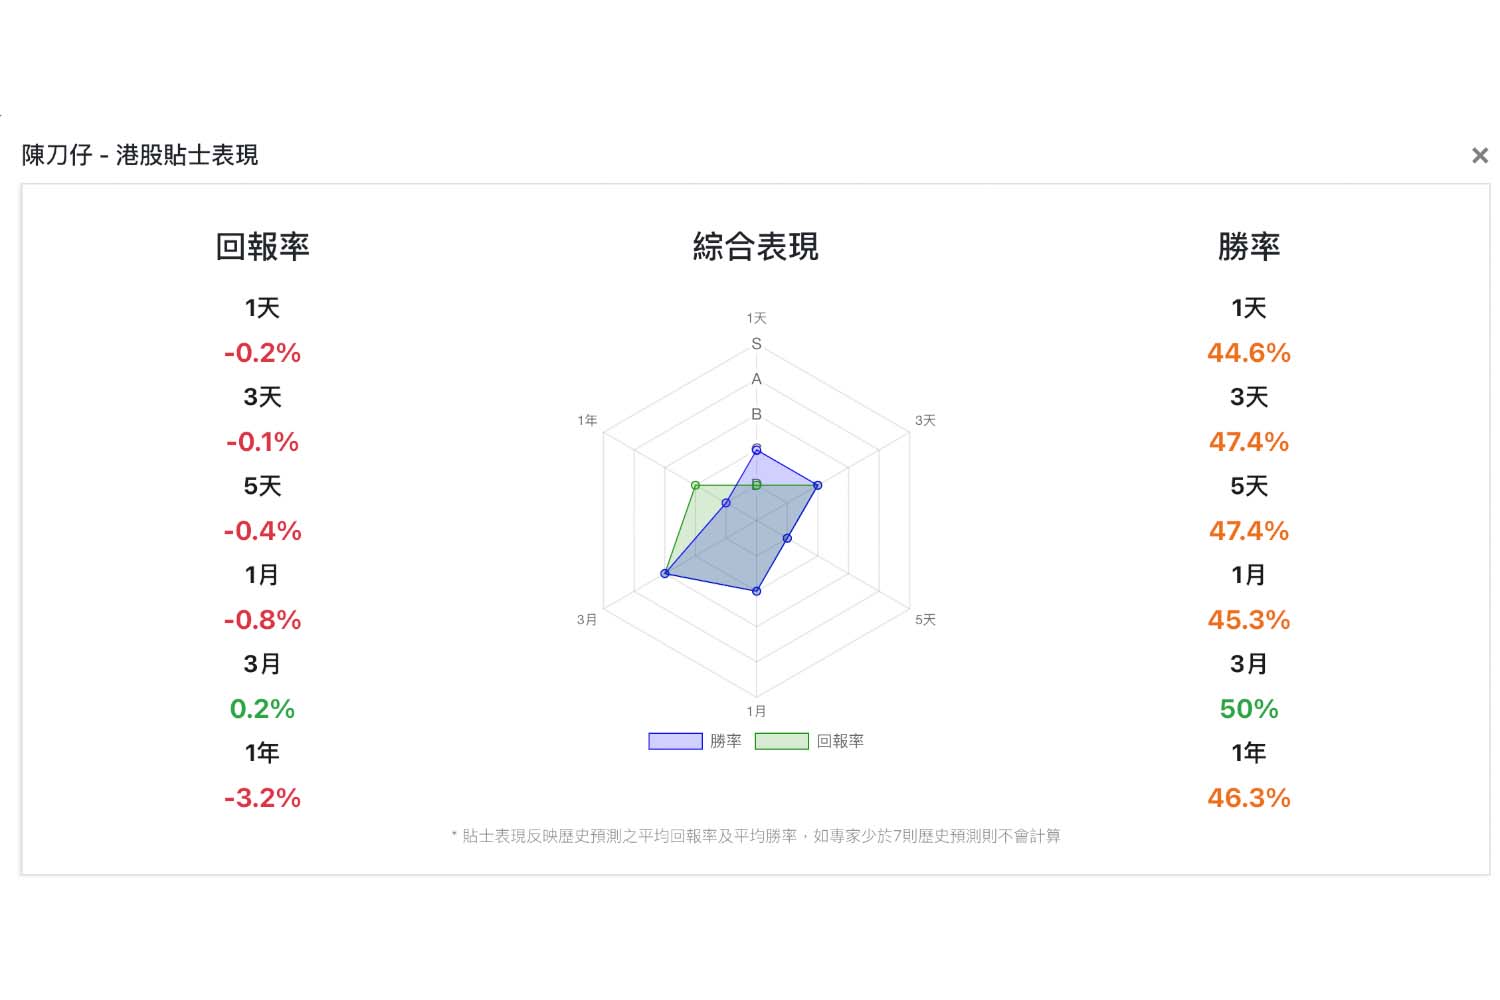Image resolution: width=1500 pixels, height=1000 pixels.
Task: Select blue data point on 3天 axis
Action: click(817, 485)
